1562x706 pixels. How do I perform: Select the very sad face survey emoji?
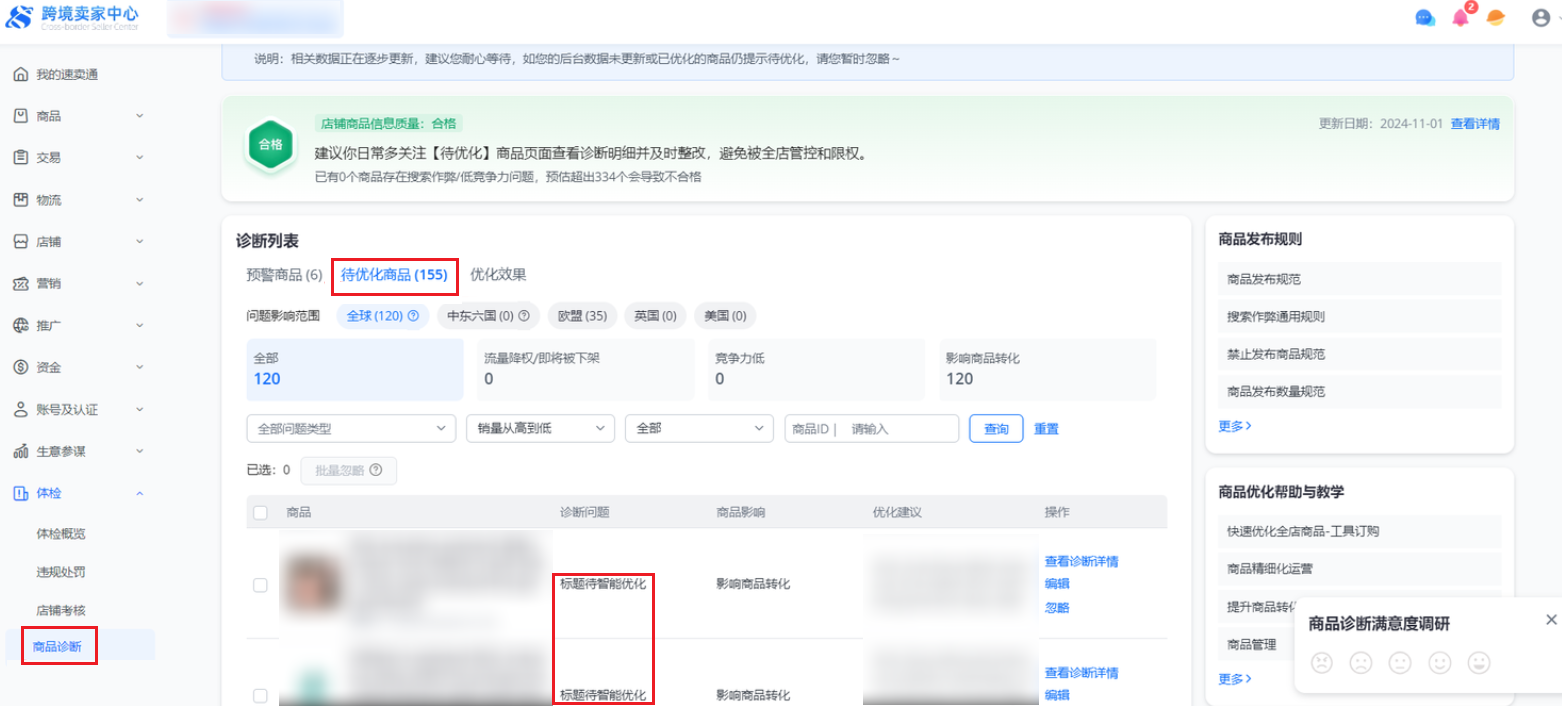point(1322,662)
